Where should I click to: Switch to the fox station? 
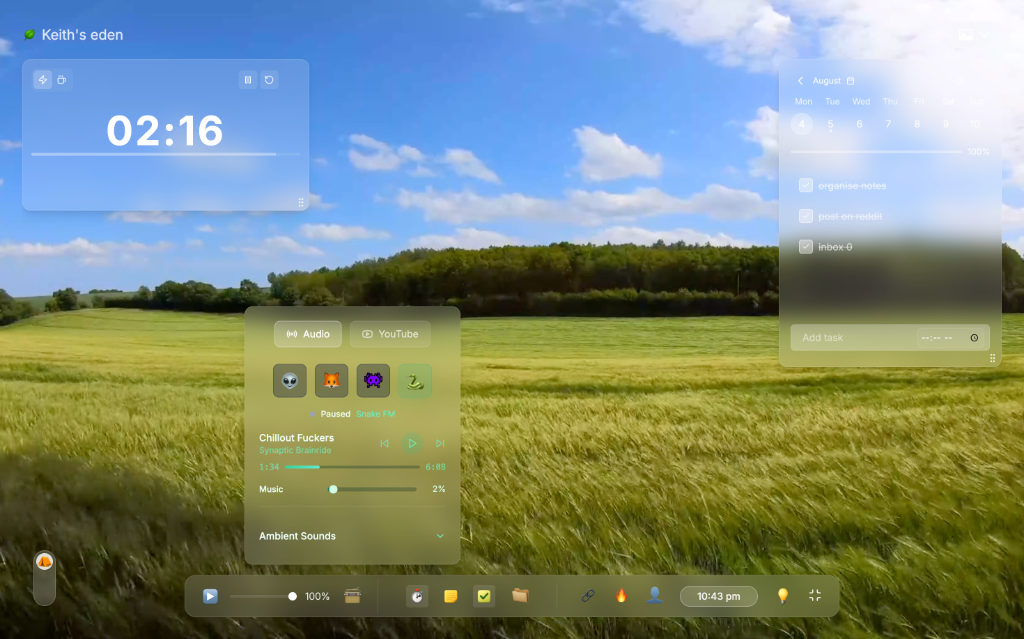point(329,381)
